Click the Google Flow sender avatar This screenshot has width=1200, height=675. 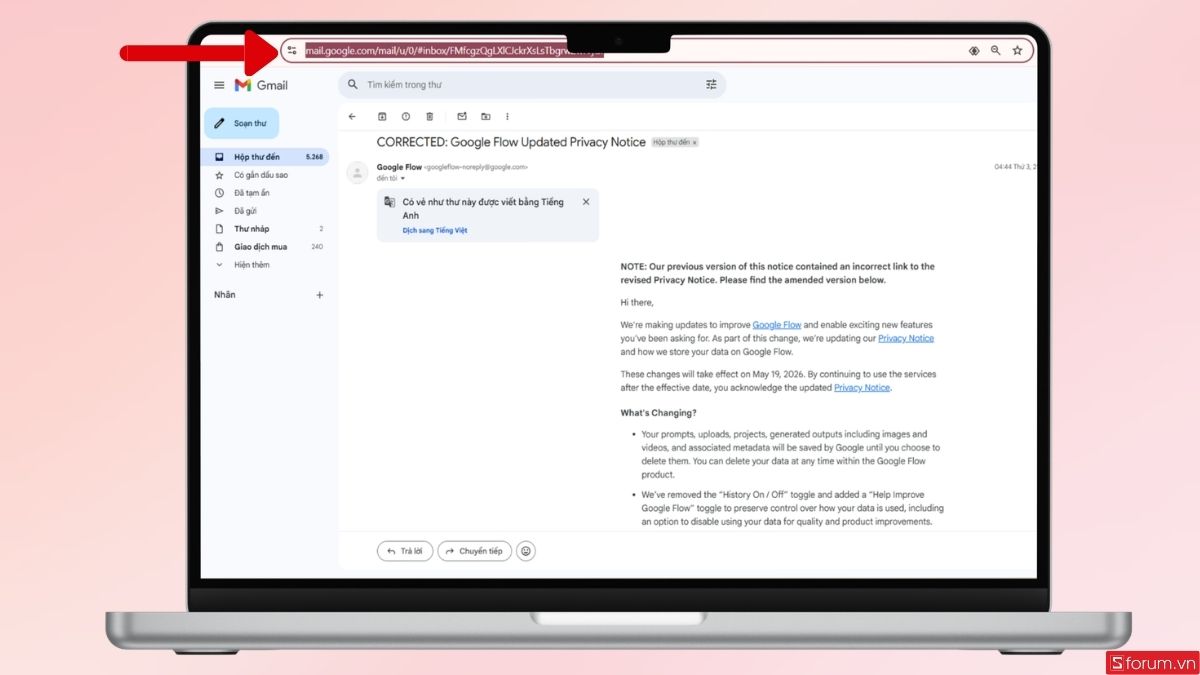click(357, 173)
